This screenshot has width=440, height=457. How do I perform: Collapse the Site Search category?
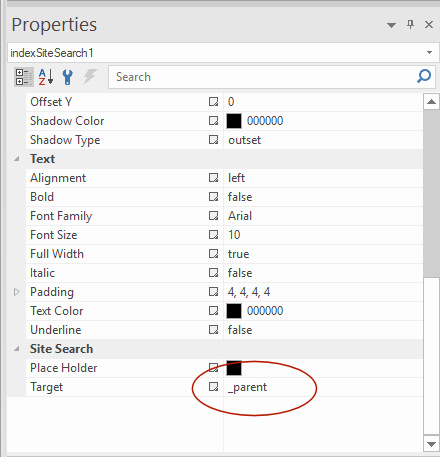pyautogui.click(x=16, y=349)
